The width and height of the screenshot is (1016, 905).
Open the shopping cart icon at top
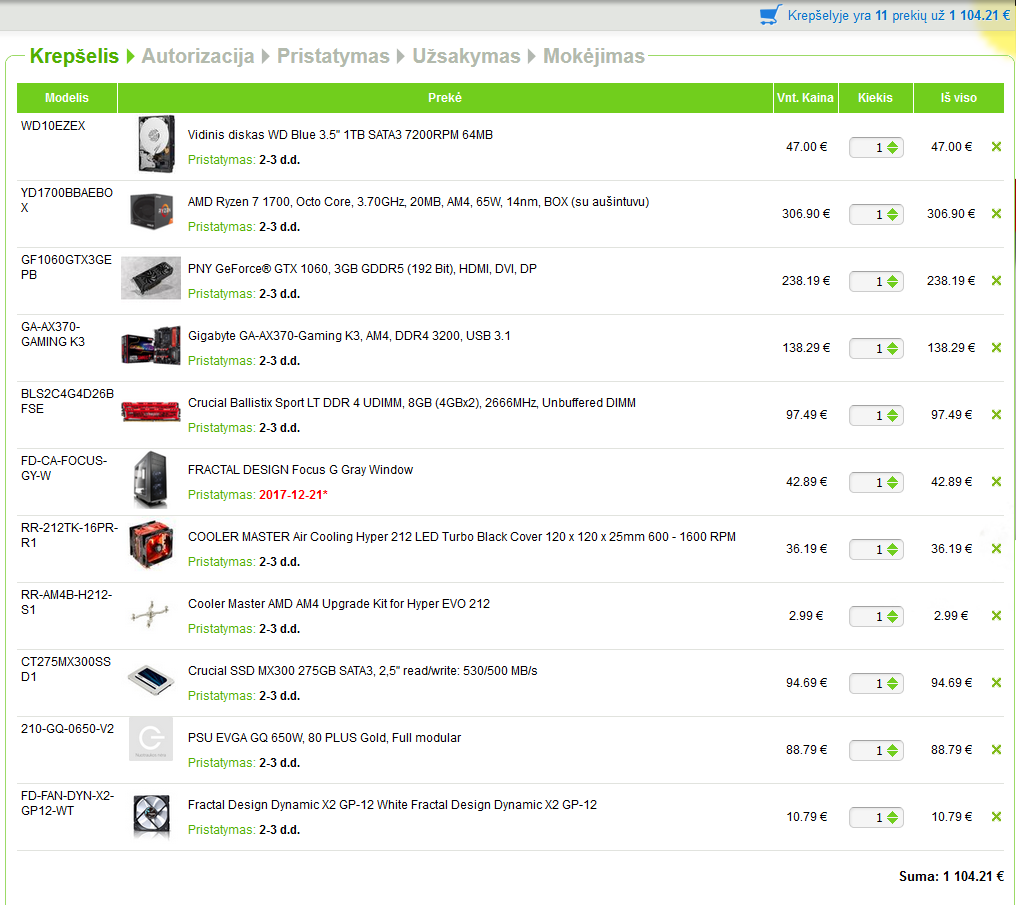pos(770,15)
